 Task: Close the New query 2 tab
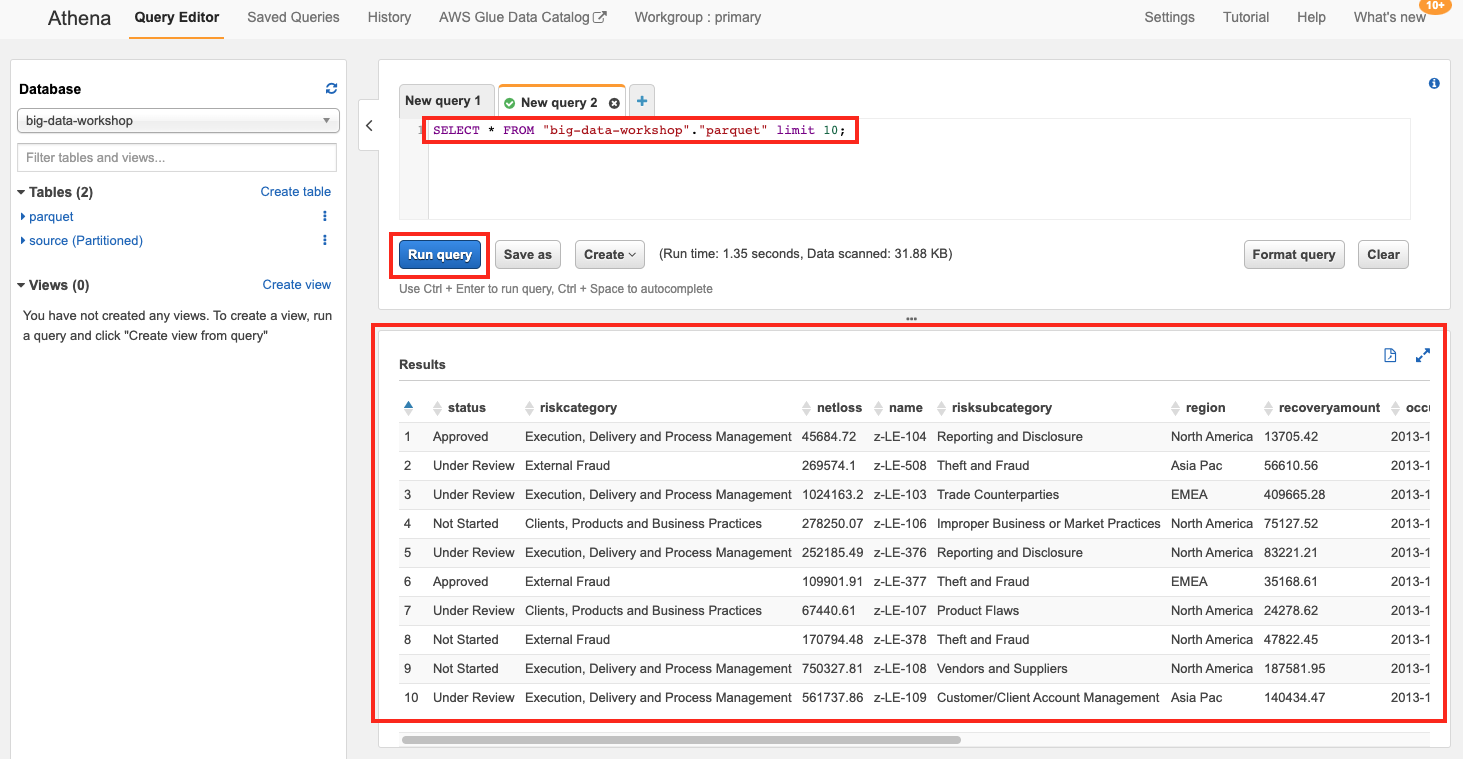614,103
